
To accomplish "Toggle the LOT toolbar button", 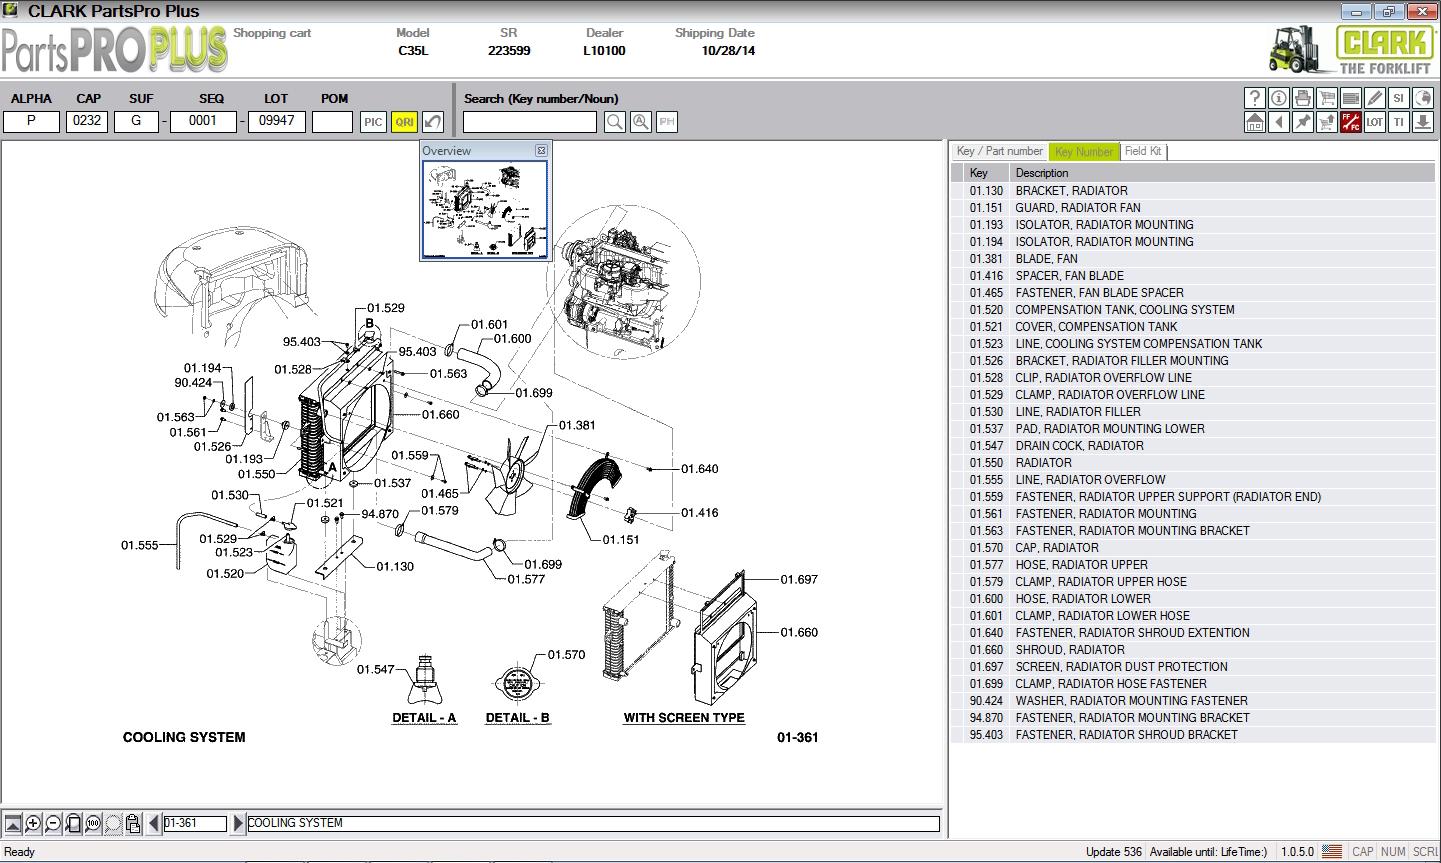I will point(1374,121).
